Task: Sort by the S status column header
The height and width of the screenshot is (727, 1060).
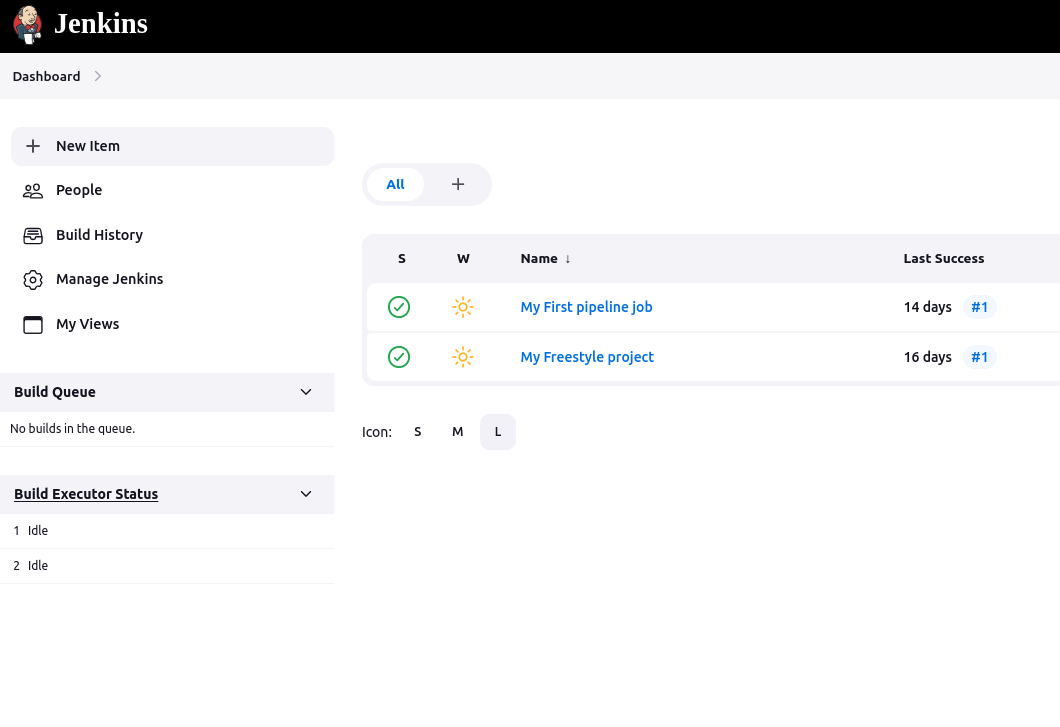Action: (x=402, y=259)
